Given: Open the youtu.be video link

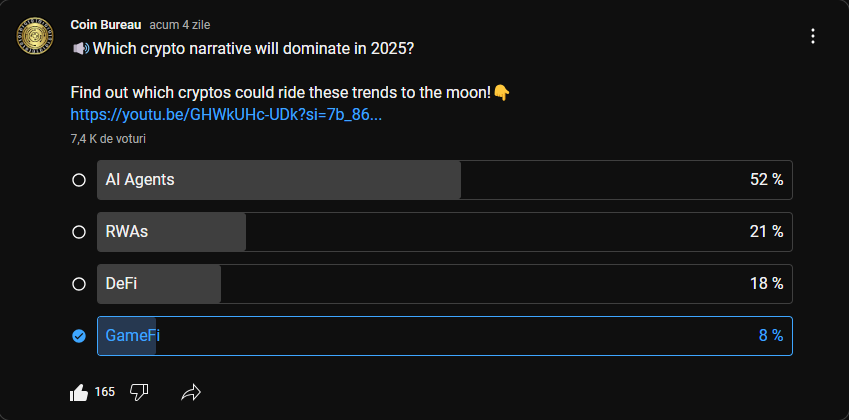Looking at the screenshot, I should click(226, 115).
